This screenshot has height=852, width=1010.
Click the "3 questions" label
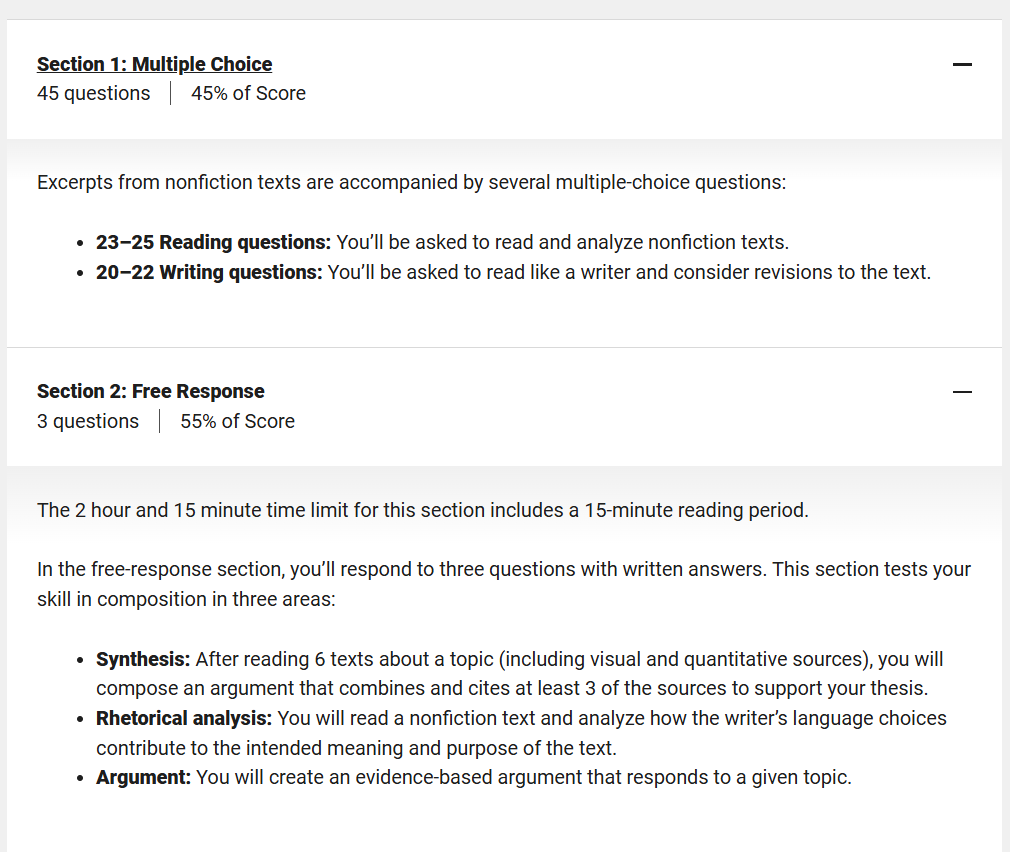click(88, 421)
